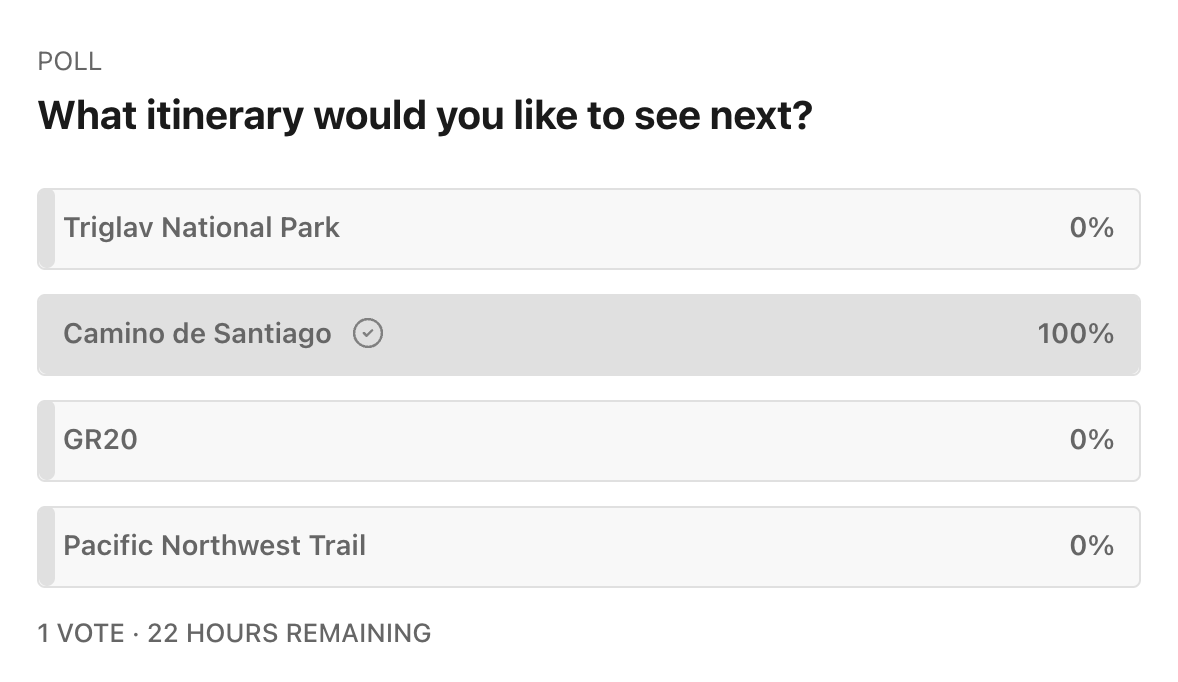Click the Triglav National Park progress bar edge
The width and height of the screenshot is (1178, 682).
pos(44,228)
